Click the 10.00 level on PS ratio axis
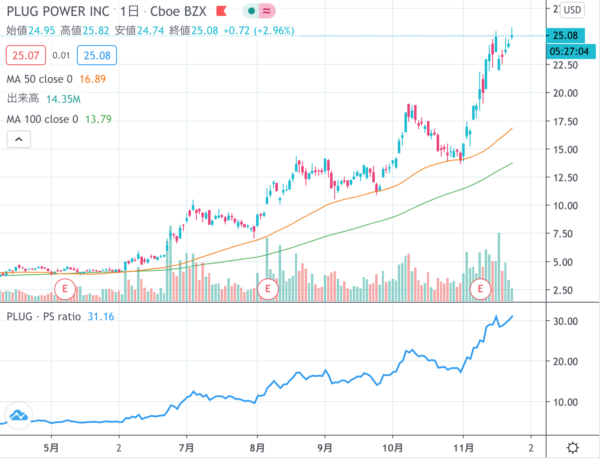This screenshot has width=600, height=459. point(565,402)
